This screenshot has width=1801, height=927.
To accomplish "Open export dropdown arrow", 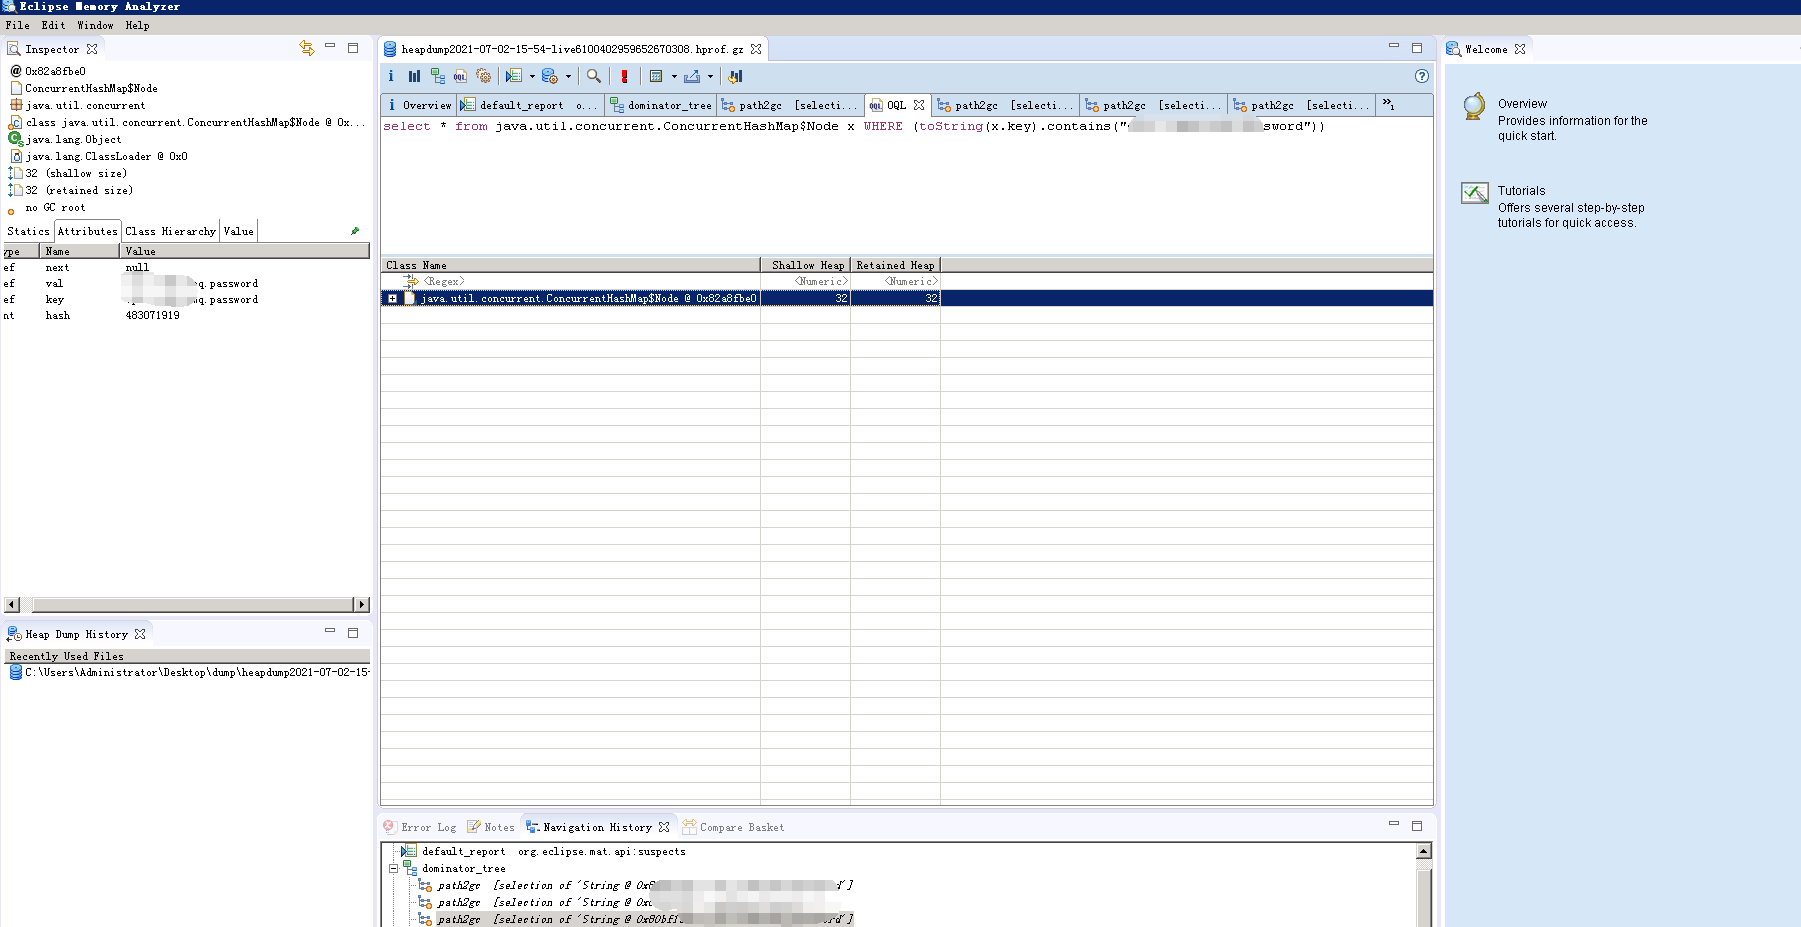I will 711,76.
